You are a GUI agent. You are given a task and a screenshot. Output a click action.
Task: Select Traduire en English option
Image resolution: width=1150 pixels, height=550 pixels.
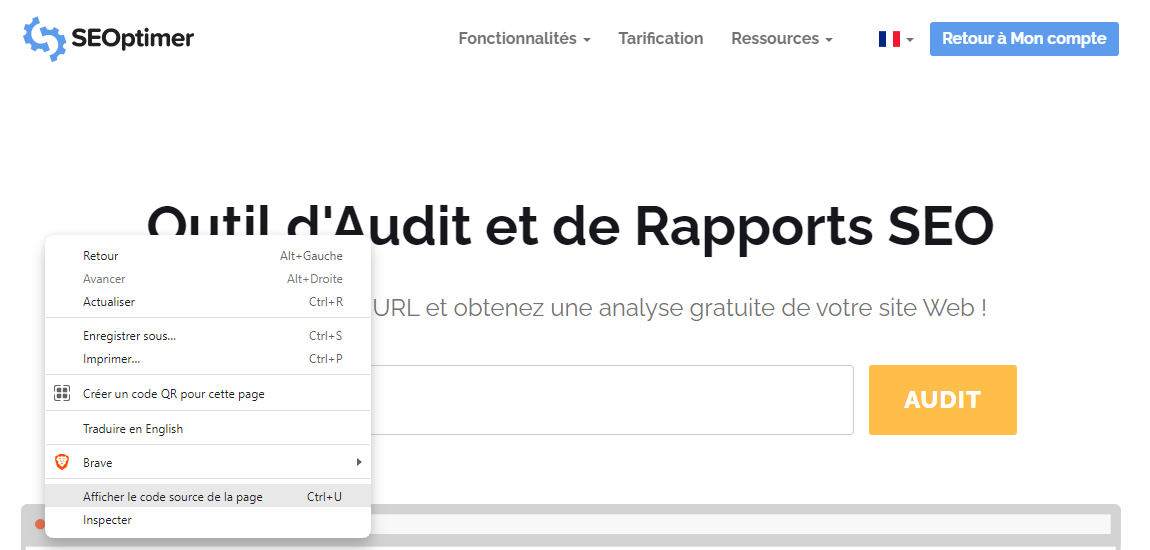coord(133,429)
